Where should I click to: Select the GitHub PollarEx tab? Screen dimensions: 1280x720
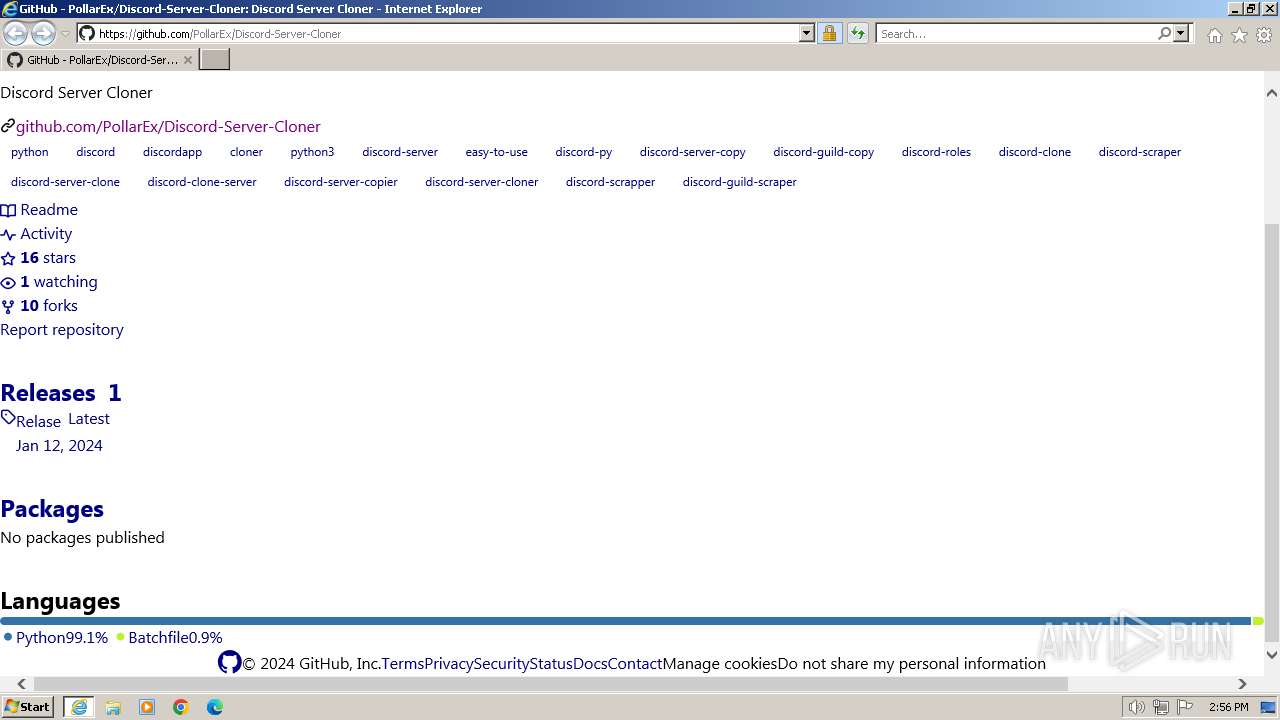[99, 60]
